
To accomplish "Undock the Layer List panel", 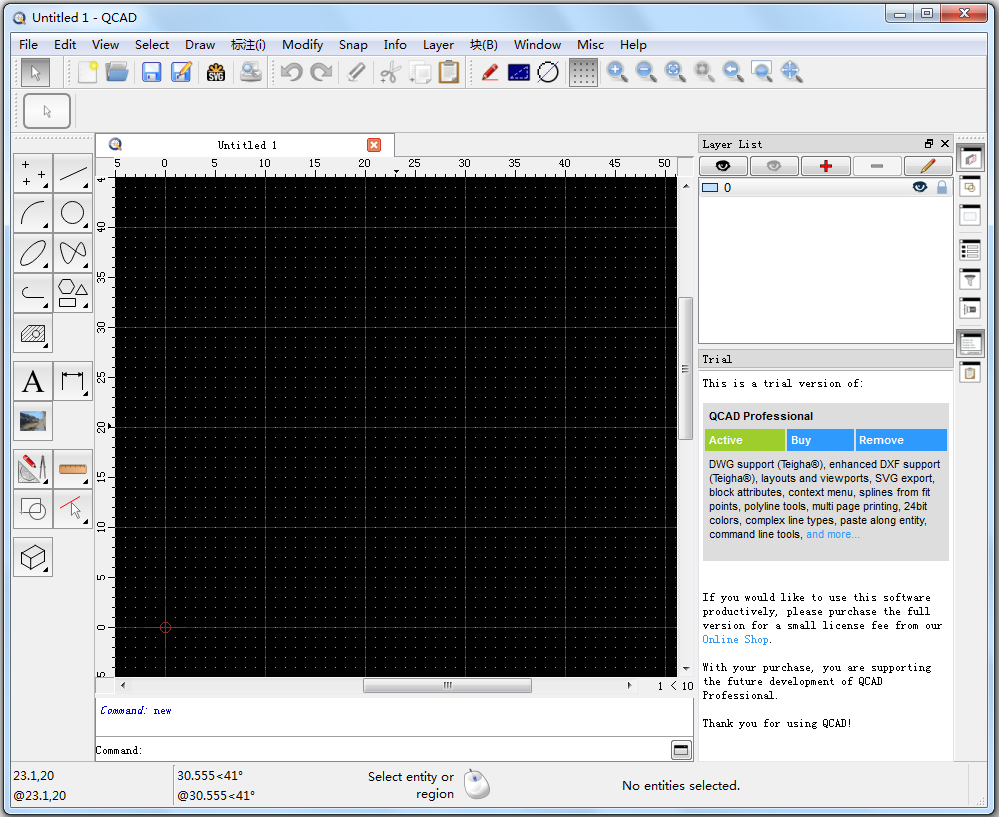I will [x=929, y=144].
